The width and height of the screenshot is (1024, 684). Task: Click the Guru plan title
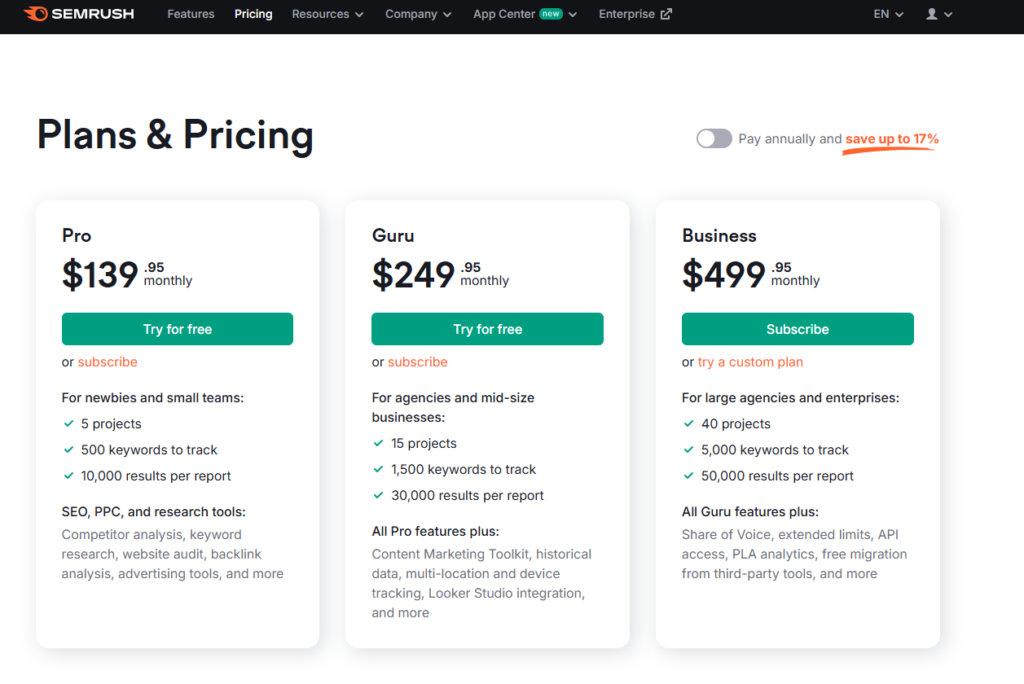coord(393,235)
